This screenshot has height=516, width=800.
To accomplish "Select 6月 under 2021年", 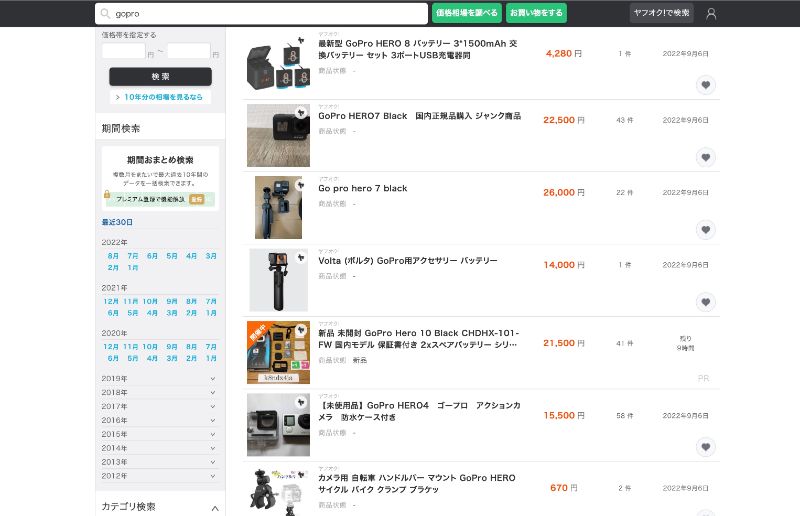I will (113, 313).
